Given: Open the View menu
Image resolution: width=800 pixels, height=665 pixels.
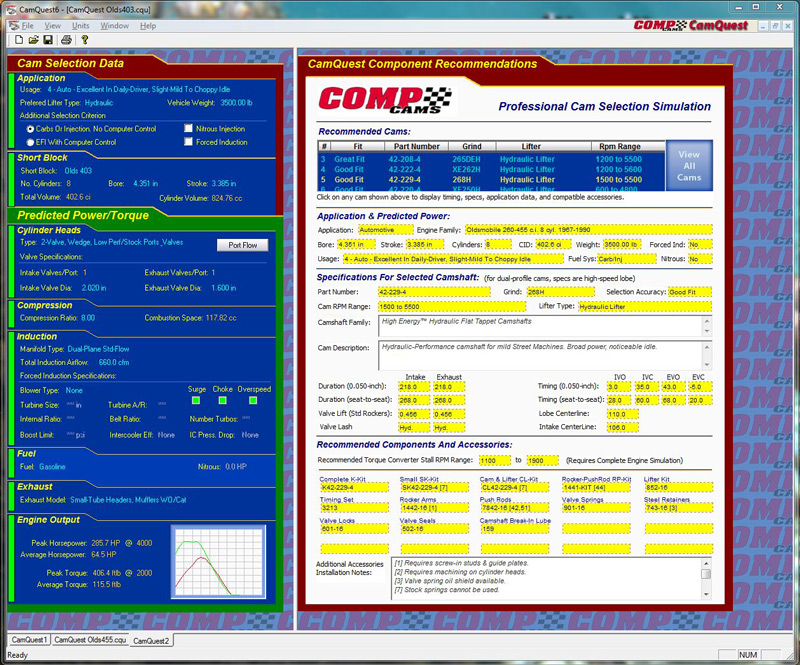Looking at the screenshot, I should point(53,26).
